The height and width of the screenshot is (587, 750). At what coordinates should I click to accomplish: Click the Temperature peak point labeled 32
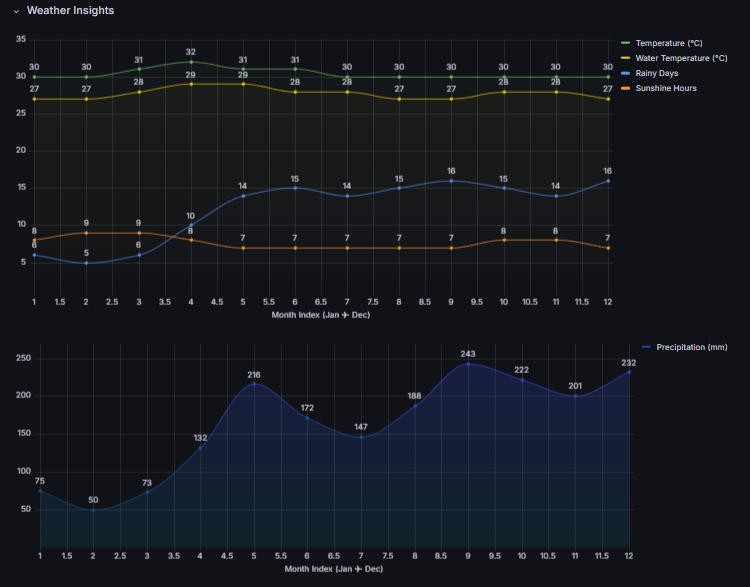[190, 62]
